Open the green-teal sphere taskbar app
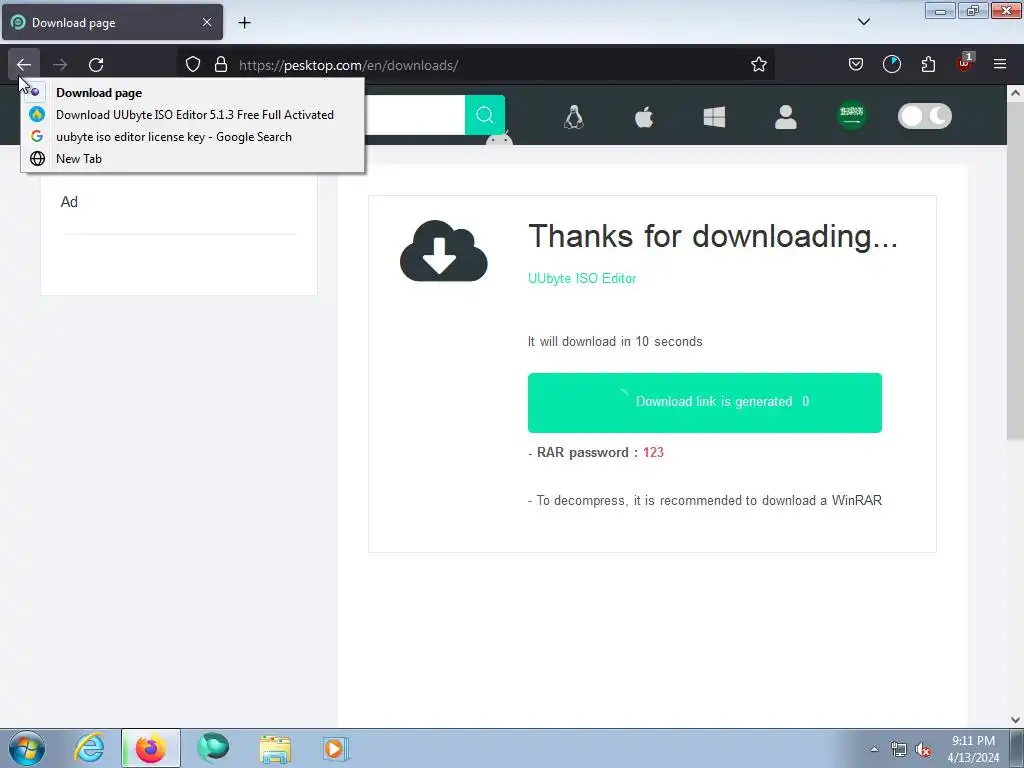The width and height of the screenshot is (1024, 768). coord(213,748)
